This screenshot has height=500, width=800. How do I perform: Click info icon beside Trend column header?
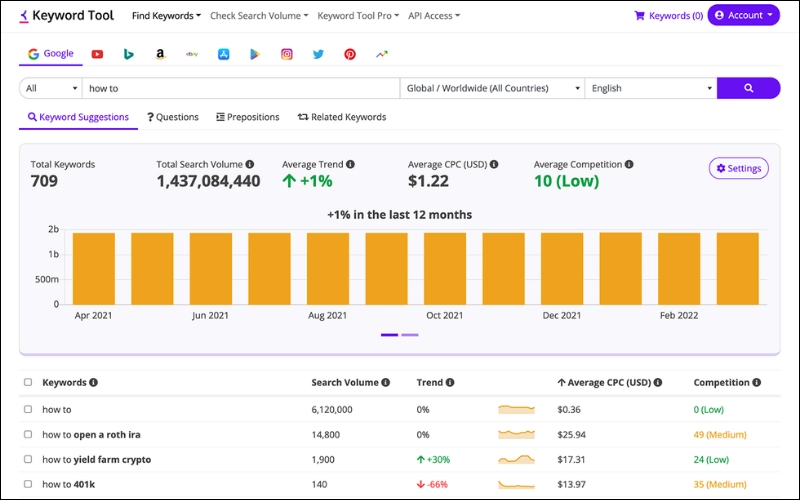450,383
